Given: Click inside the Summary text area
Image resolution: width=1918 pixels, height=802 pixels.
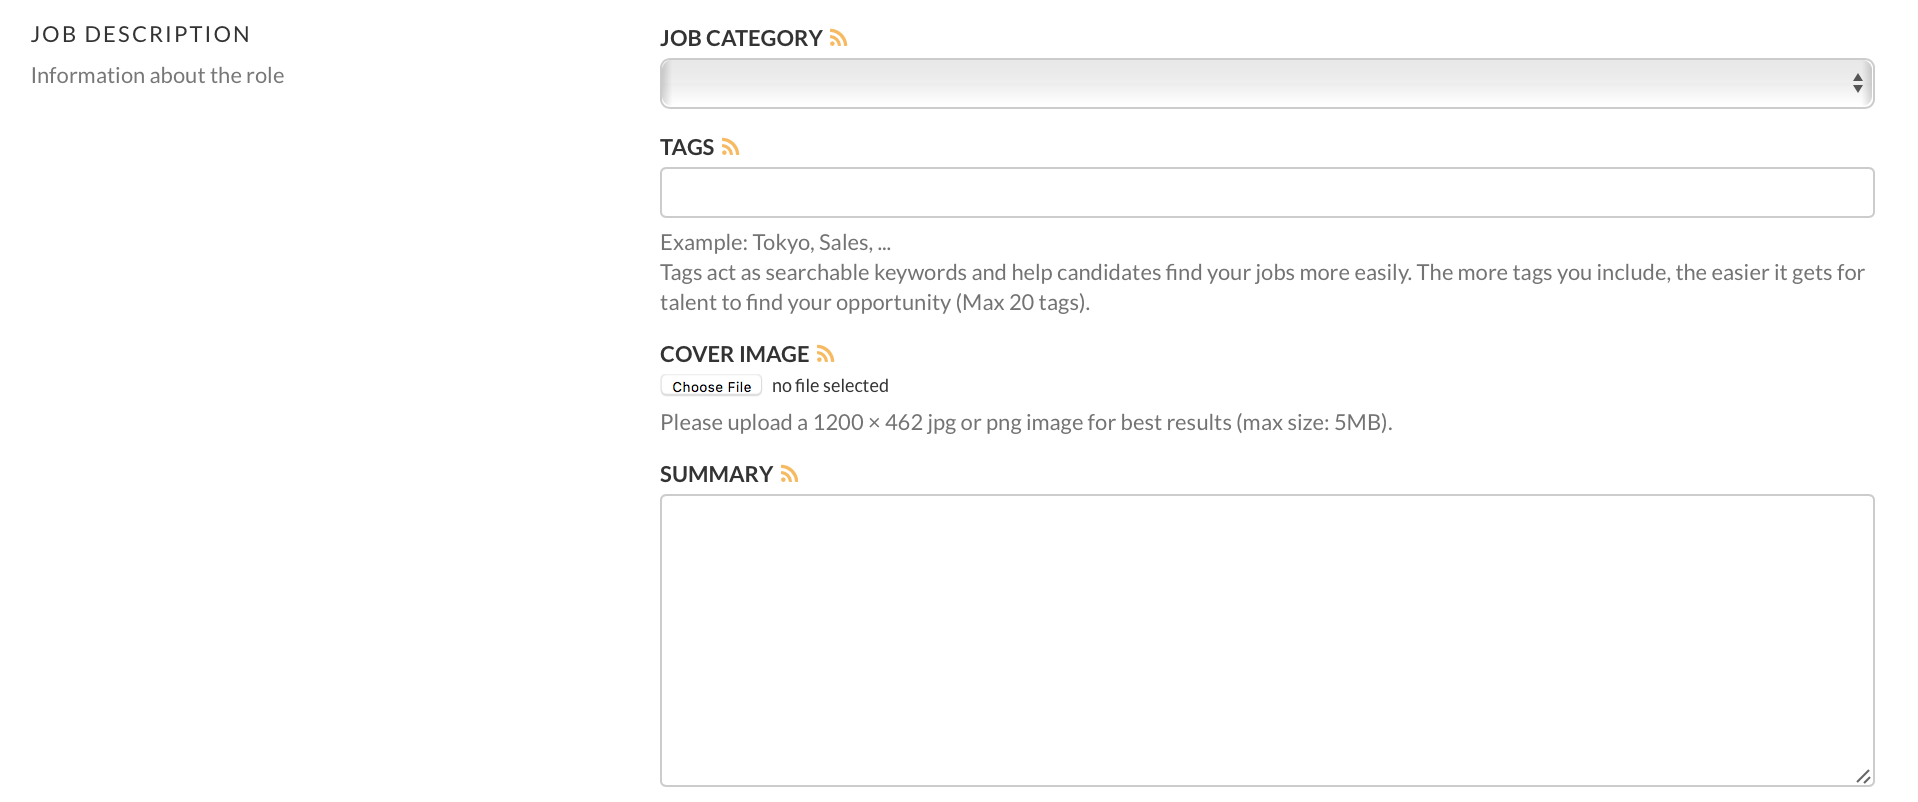Looking at the screenshot, I should [1266, 640].
